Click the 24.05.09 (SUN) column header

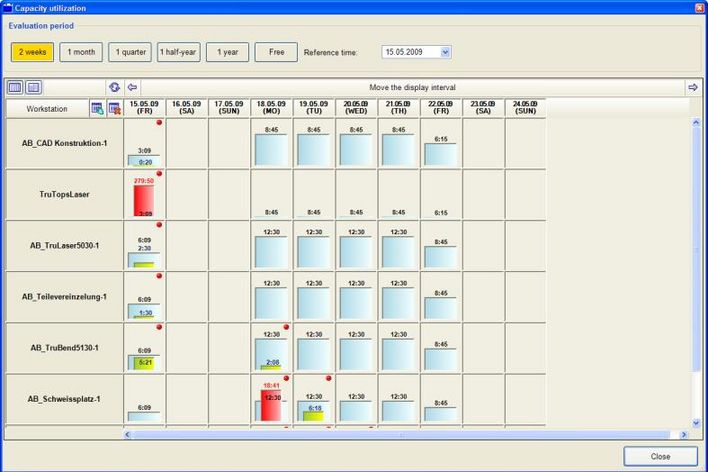click(x=526, y=107)
